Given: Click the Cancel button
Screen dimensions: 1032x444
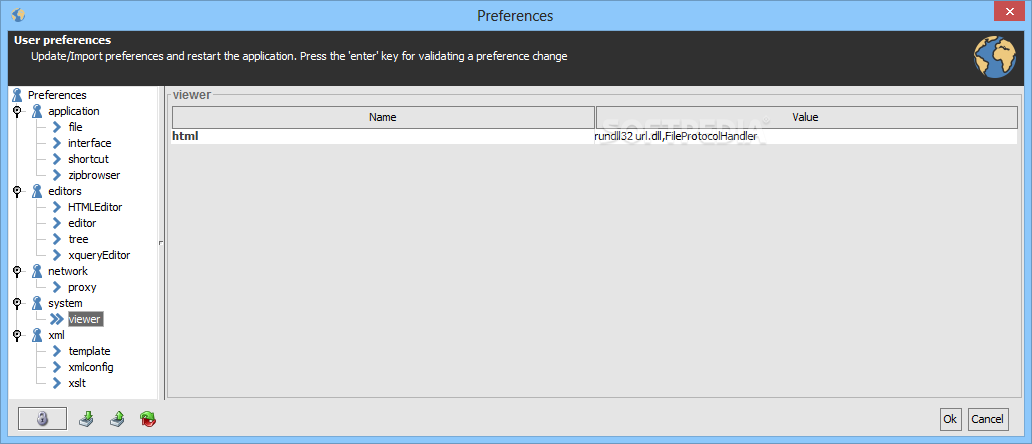Looking at the screenshot, I should tap(987, 419).
